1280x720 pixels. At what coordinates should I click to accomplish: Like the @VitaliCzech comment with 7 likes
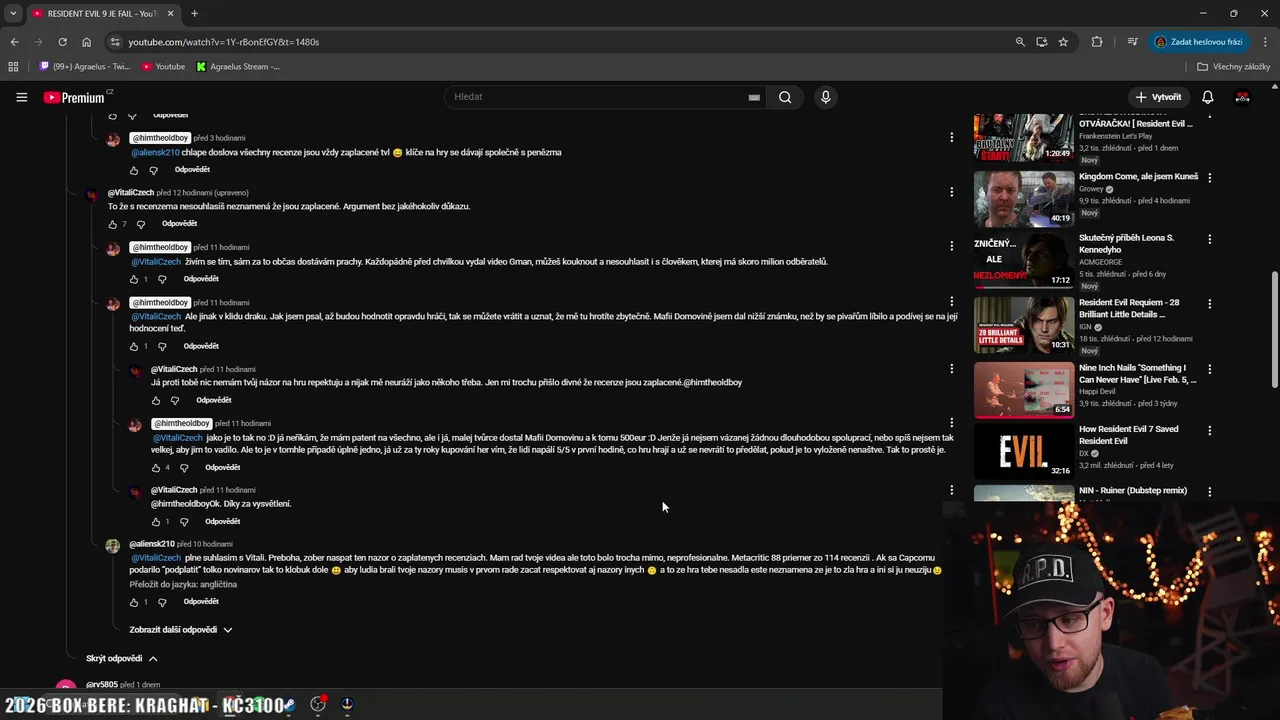(x=112, y=224)
